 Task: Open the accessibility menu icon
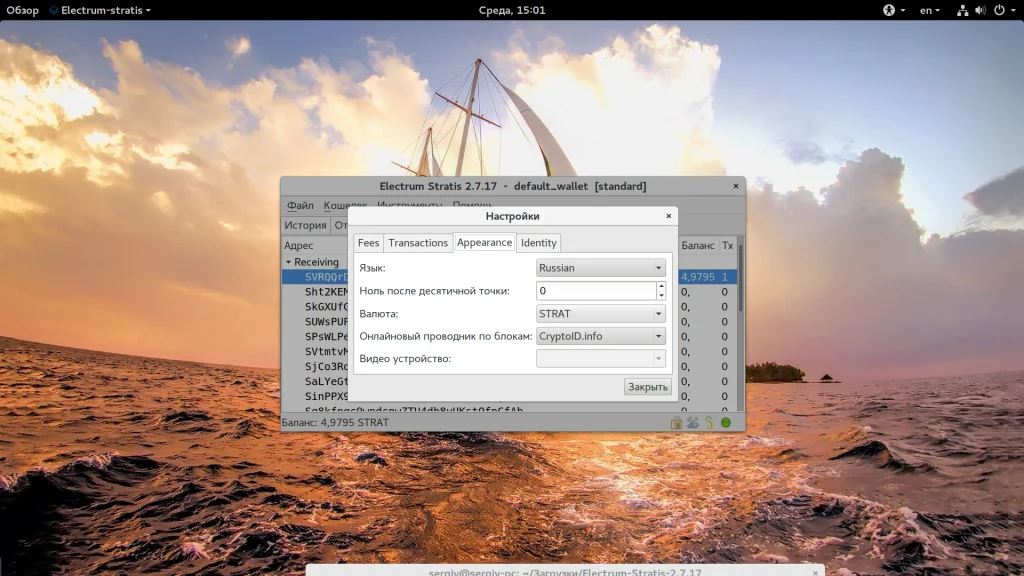[887, 10]
